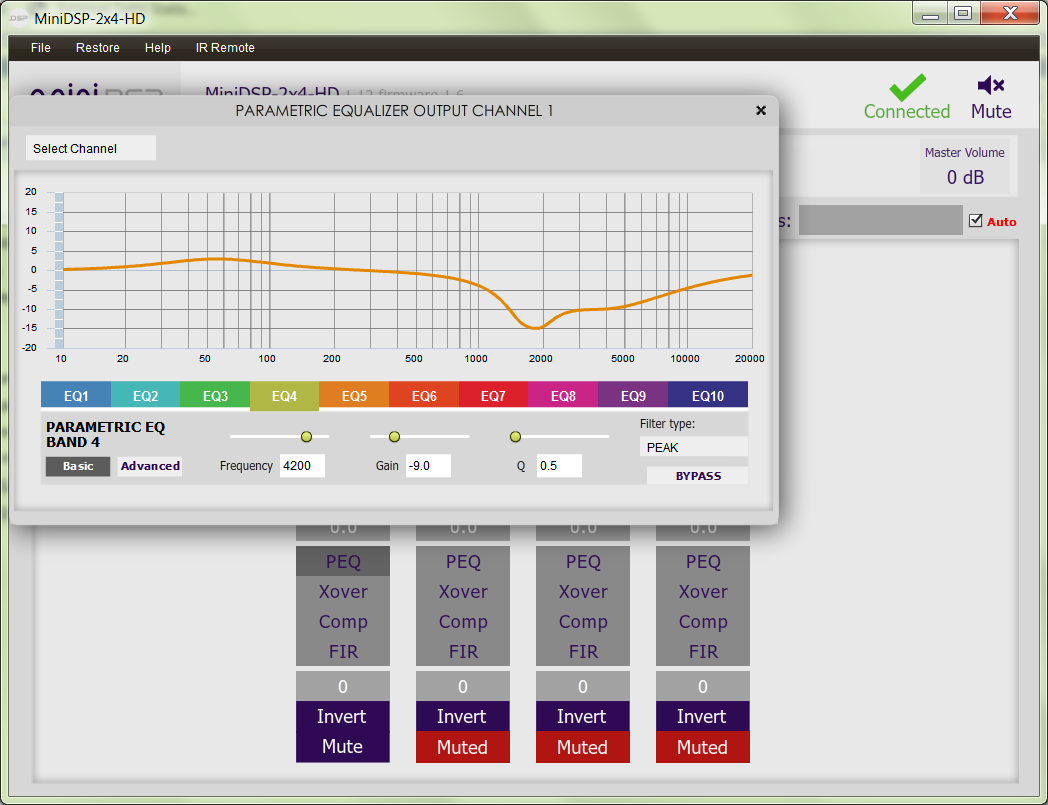Image resolution: width=1048 pixels, height=805 pixels.
Task: Click the Gain slider knob
Action: 394,437
